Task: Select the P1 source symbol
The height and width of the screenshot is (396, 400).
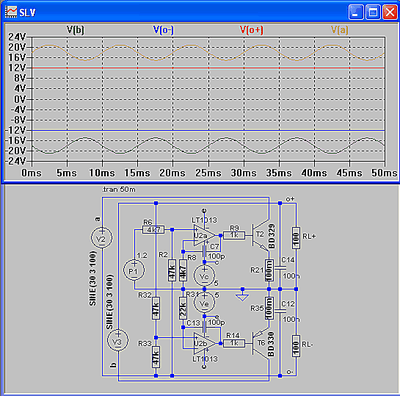Action: (134, 271)
